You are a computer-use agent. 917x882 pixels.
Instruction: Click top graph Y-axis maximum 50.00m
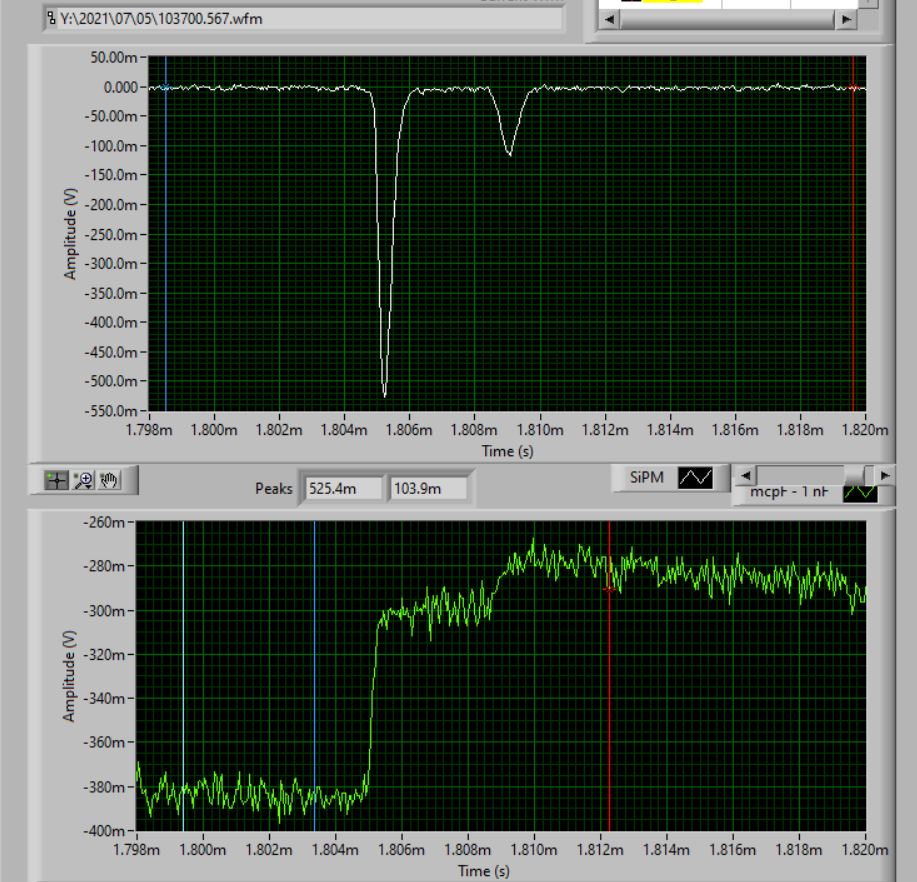pyautogui.click(x=113, y=57)
